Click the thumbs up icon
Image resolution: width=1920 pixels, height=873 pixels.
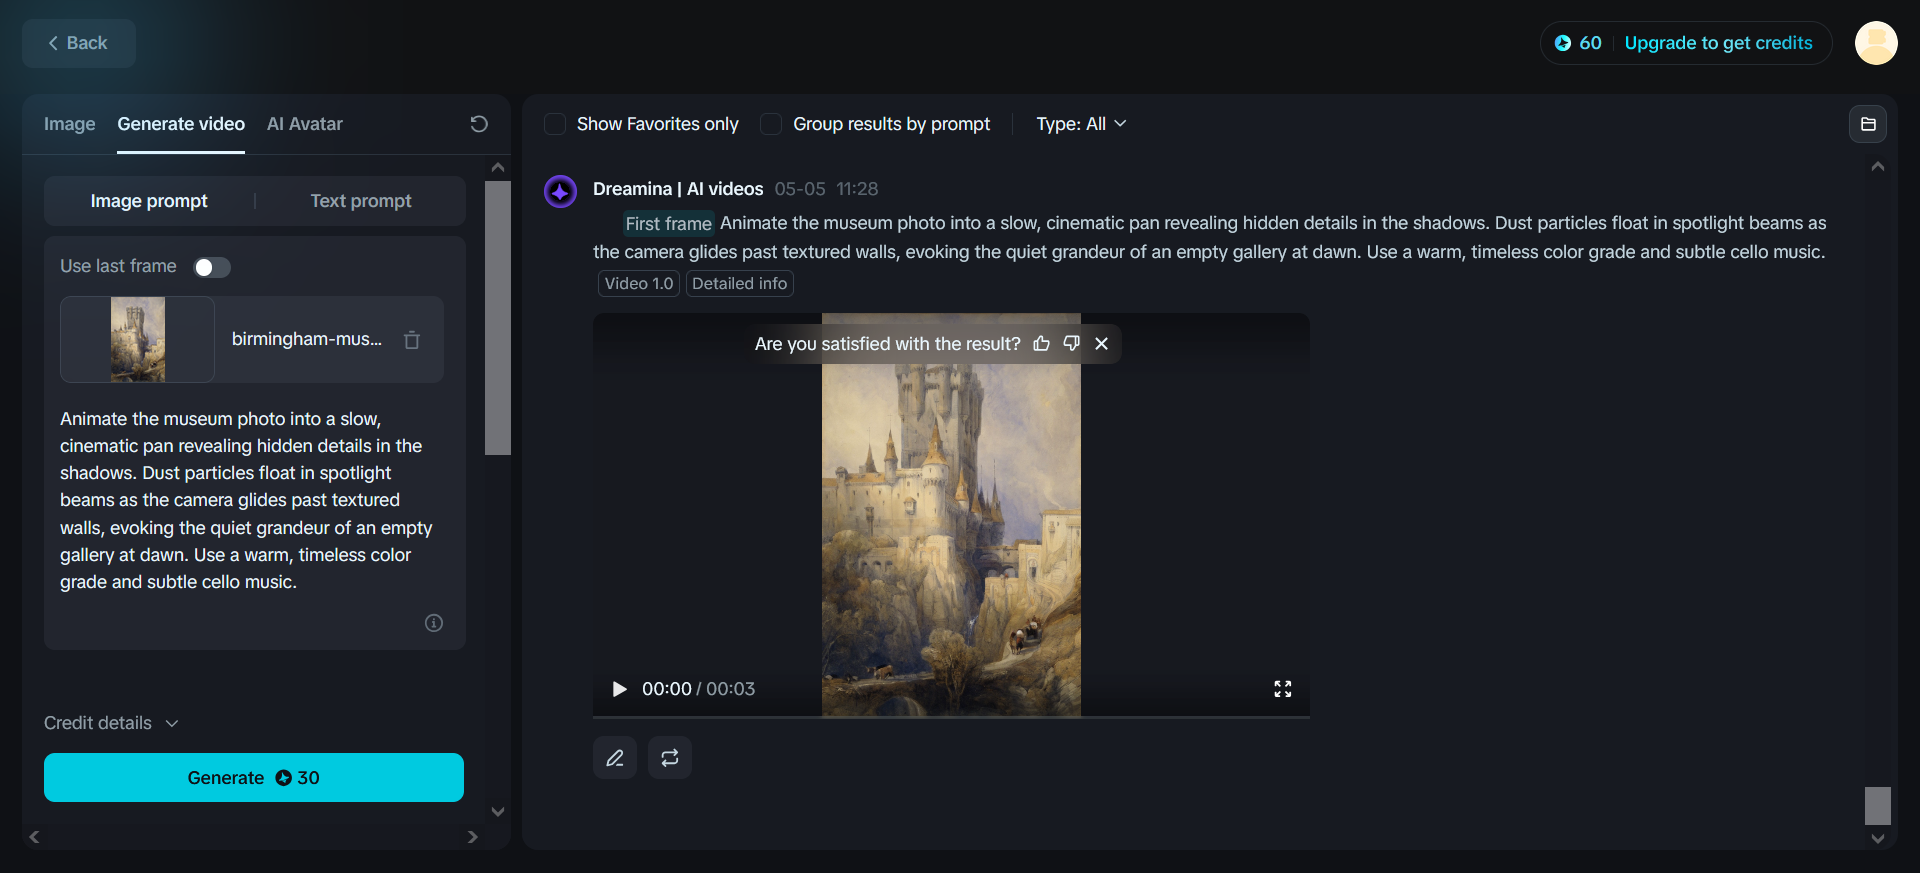pyautogui.click(x=1042, y=344)
